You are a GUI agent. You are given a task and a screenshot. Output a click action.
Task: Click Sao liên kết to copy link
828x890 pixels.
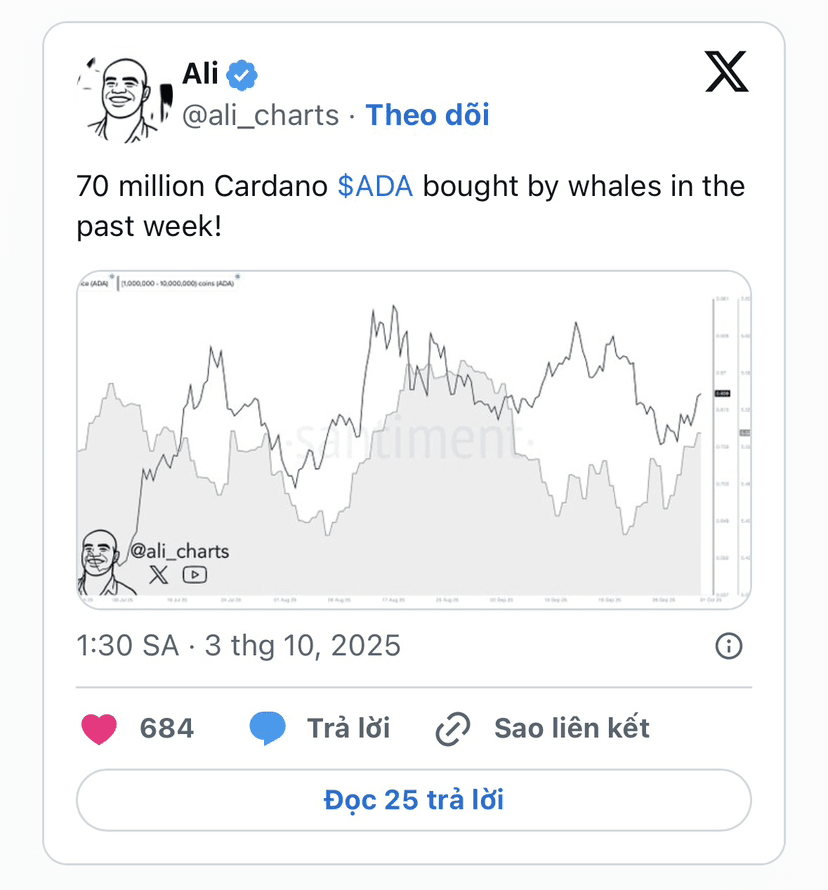pyautogui.click(x=571, y=729)
